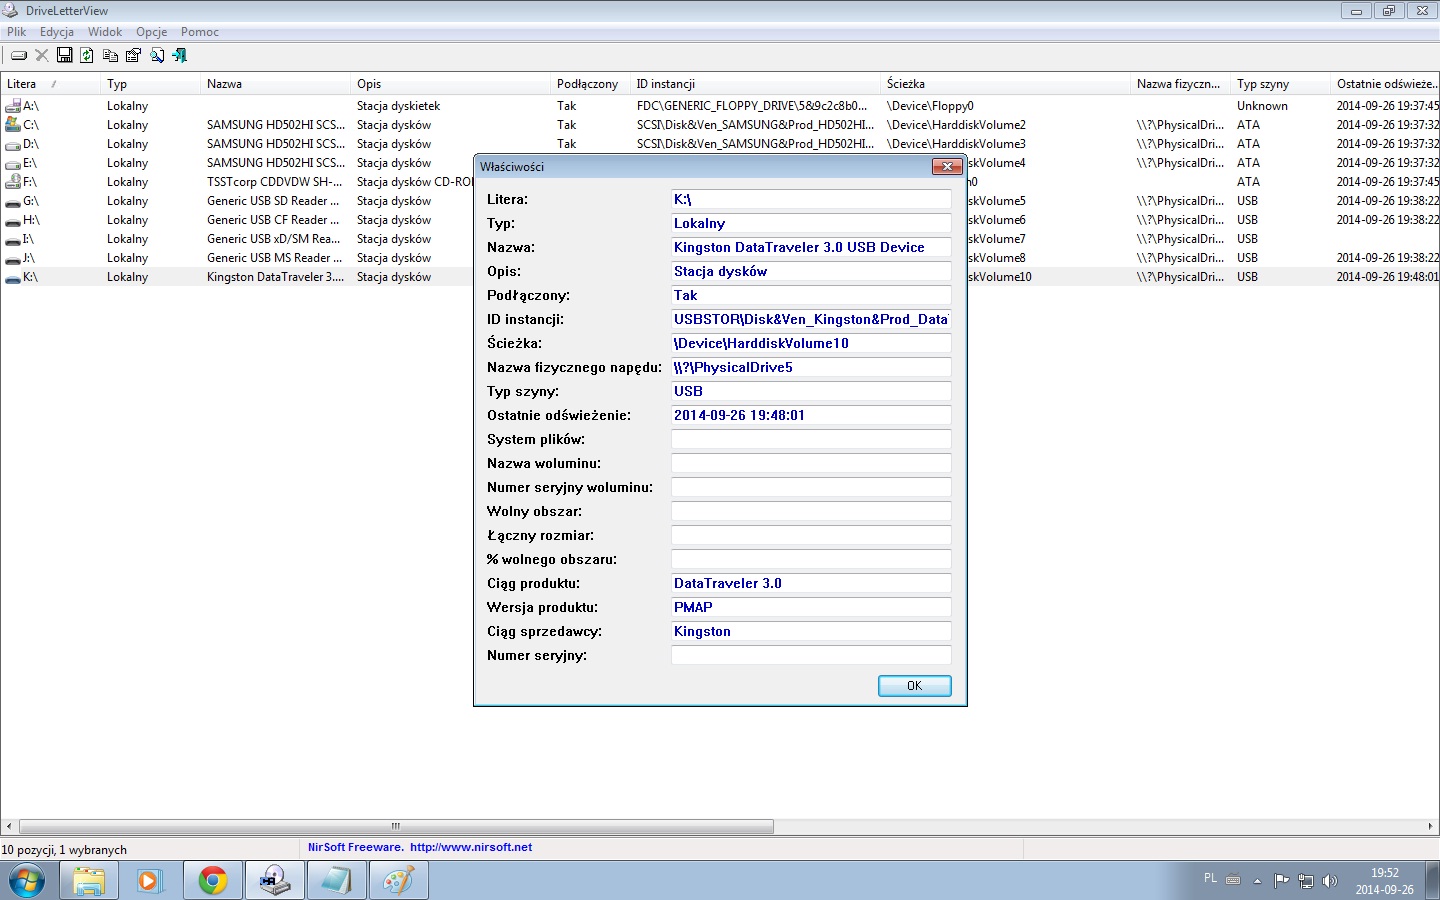Sort by the Litera column header

[51, 84]
